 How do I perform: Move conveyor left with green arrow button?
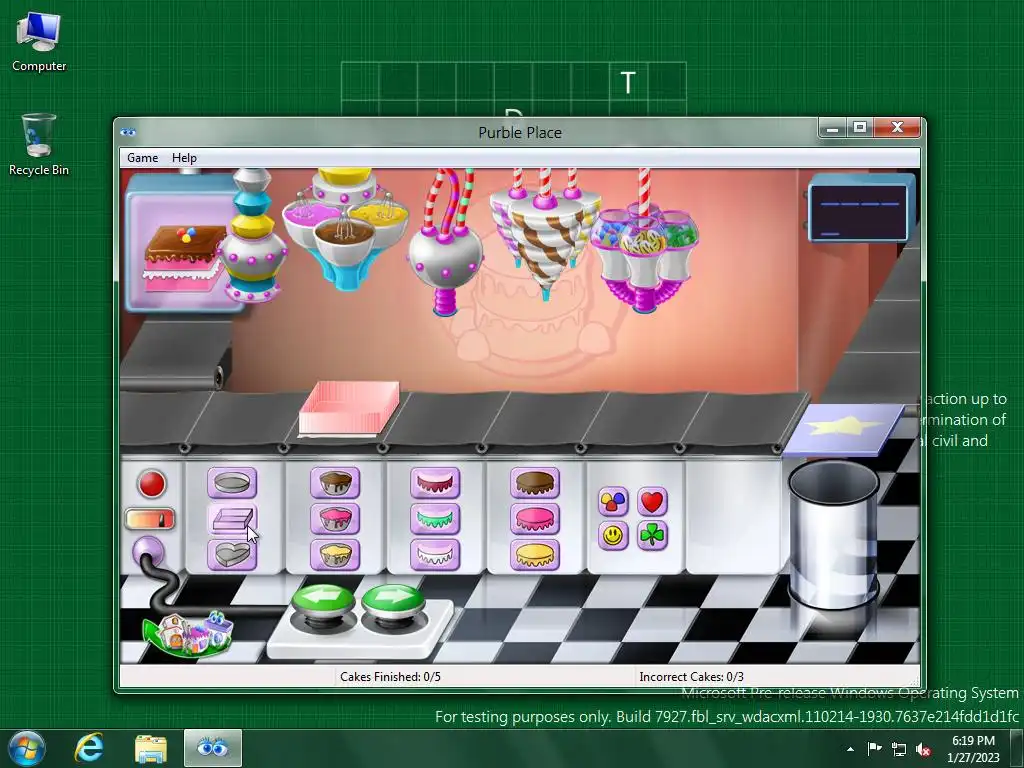pyautogui.click(x=323, y=601)
